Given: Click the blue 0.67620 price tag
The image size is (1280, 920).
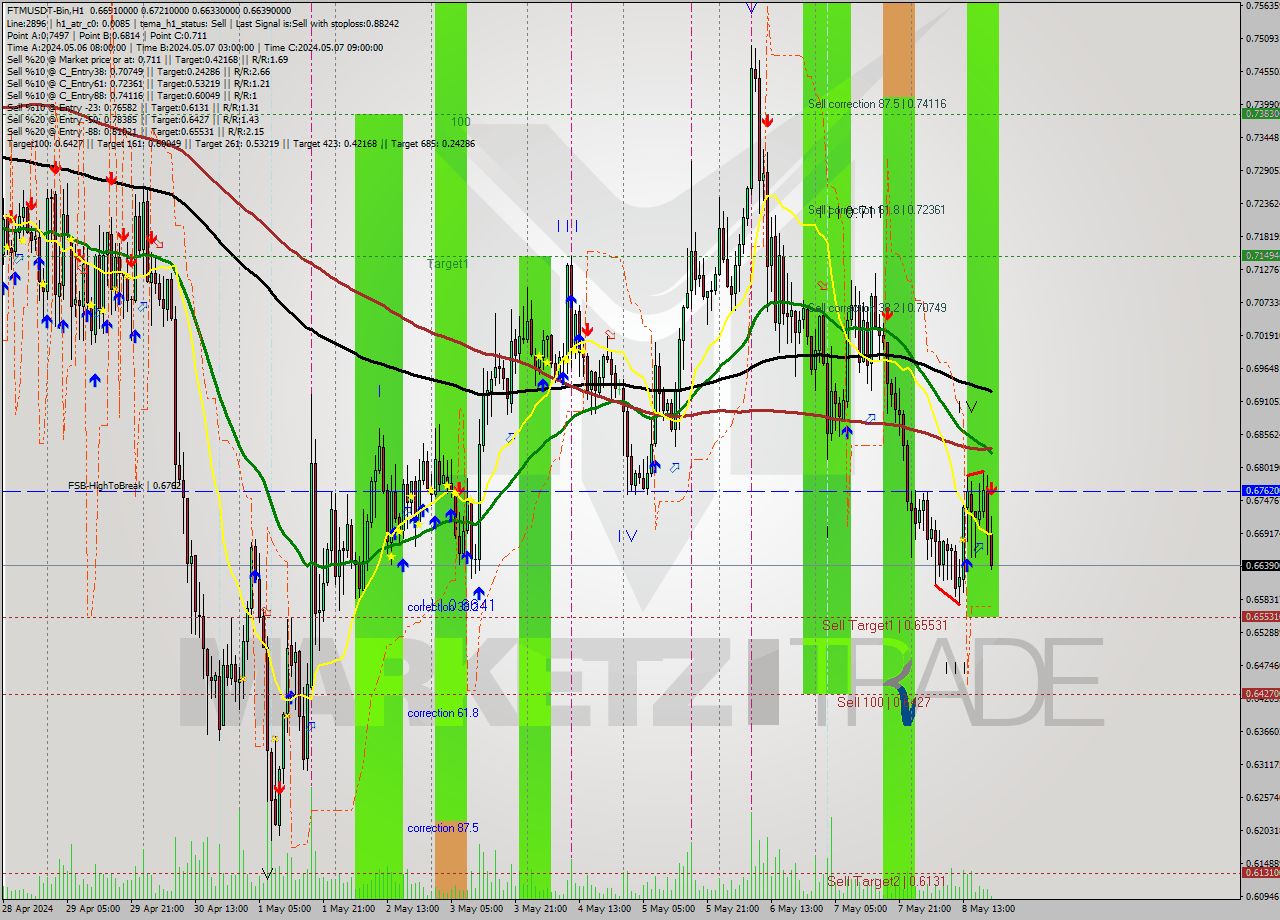Looking at the screenshot, I should pos(1260,491).
